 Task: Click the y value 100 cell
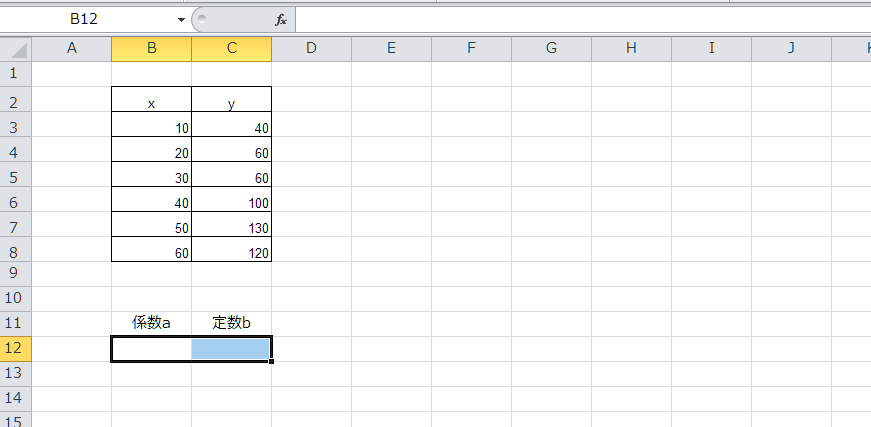(x=232, y=199)
